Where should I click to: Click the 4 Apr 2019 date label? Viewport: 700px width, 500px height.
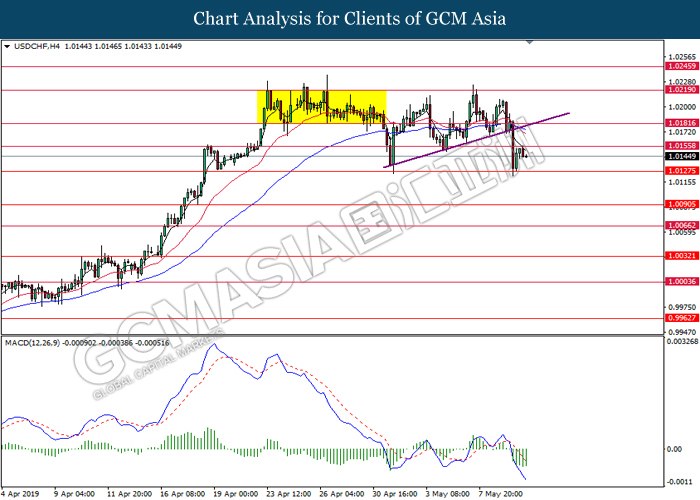point(20,494)
